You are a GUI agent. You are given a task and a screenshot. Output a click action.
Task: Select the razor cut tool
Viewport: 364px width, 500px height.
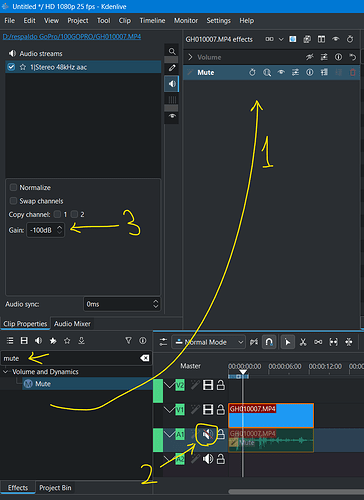[x=303, y=342]
